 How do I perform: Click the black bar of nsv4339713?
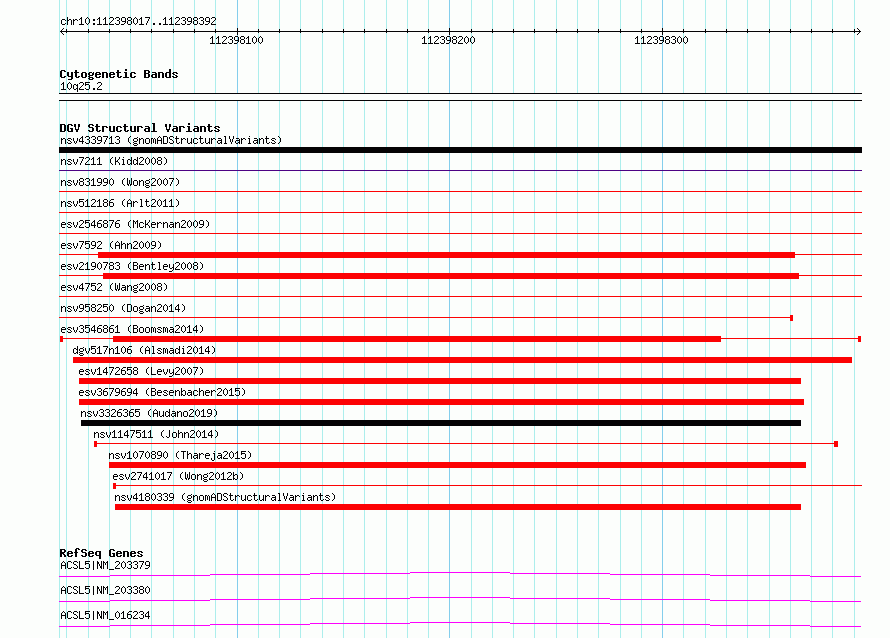tap(460, 150)
